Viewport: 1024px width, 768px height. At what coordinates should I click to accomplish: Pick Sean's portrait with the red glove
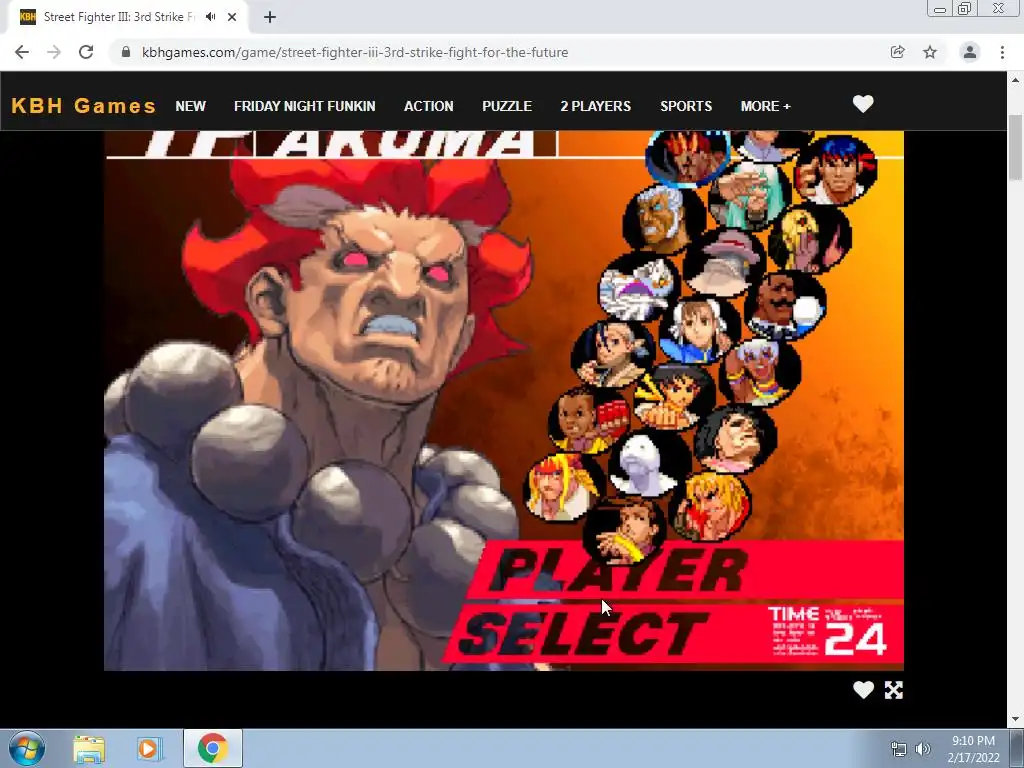pos(589,420)
